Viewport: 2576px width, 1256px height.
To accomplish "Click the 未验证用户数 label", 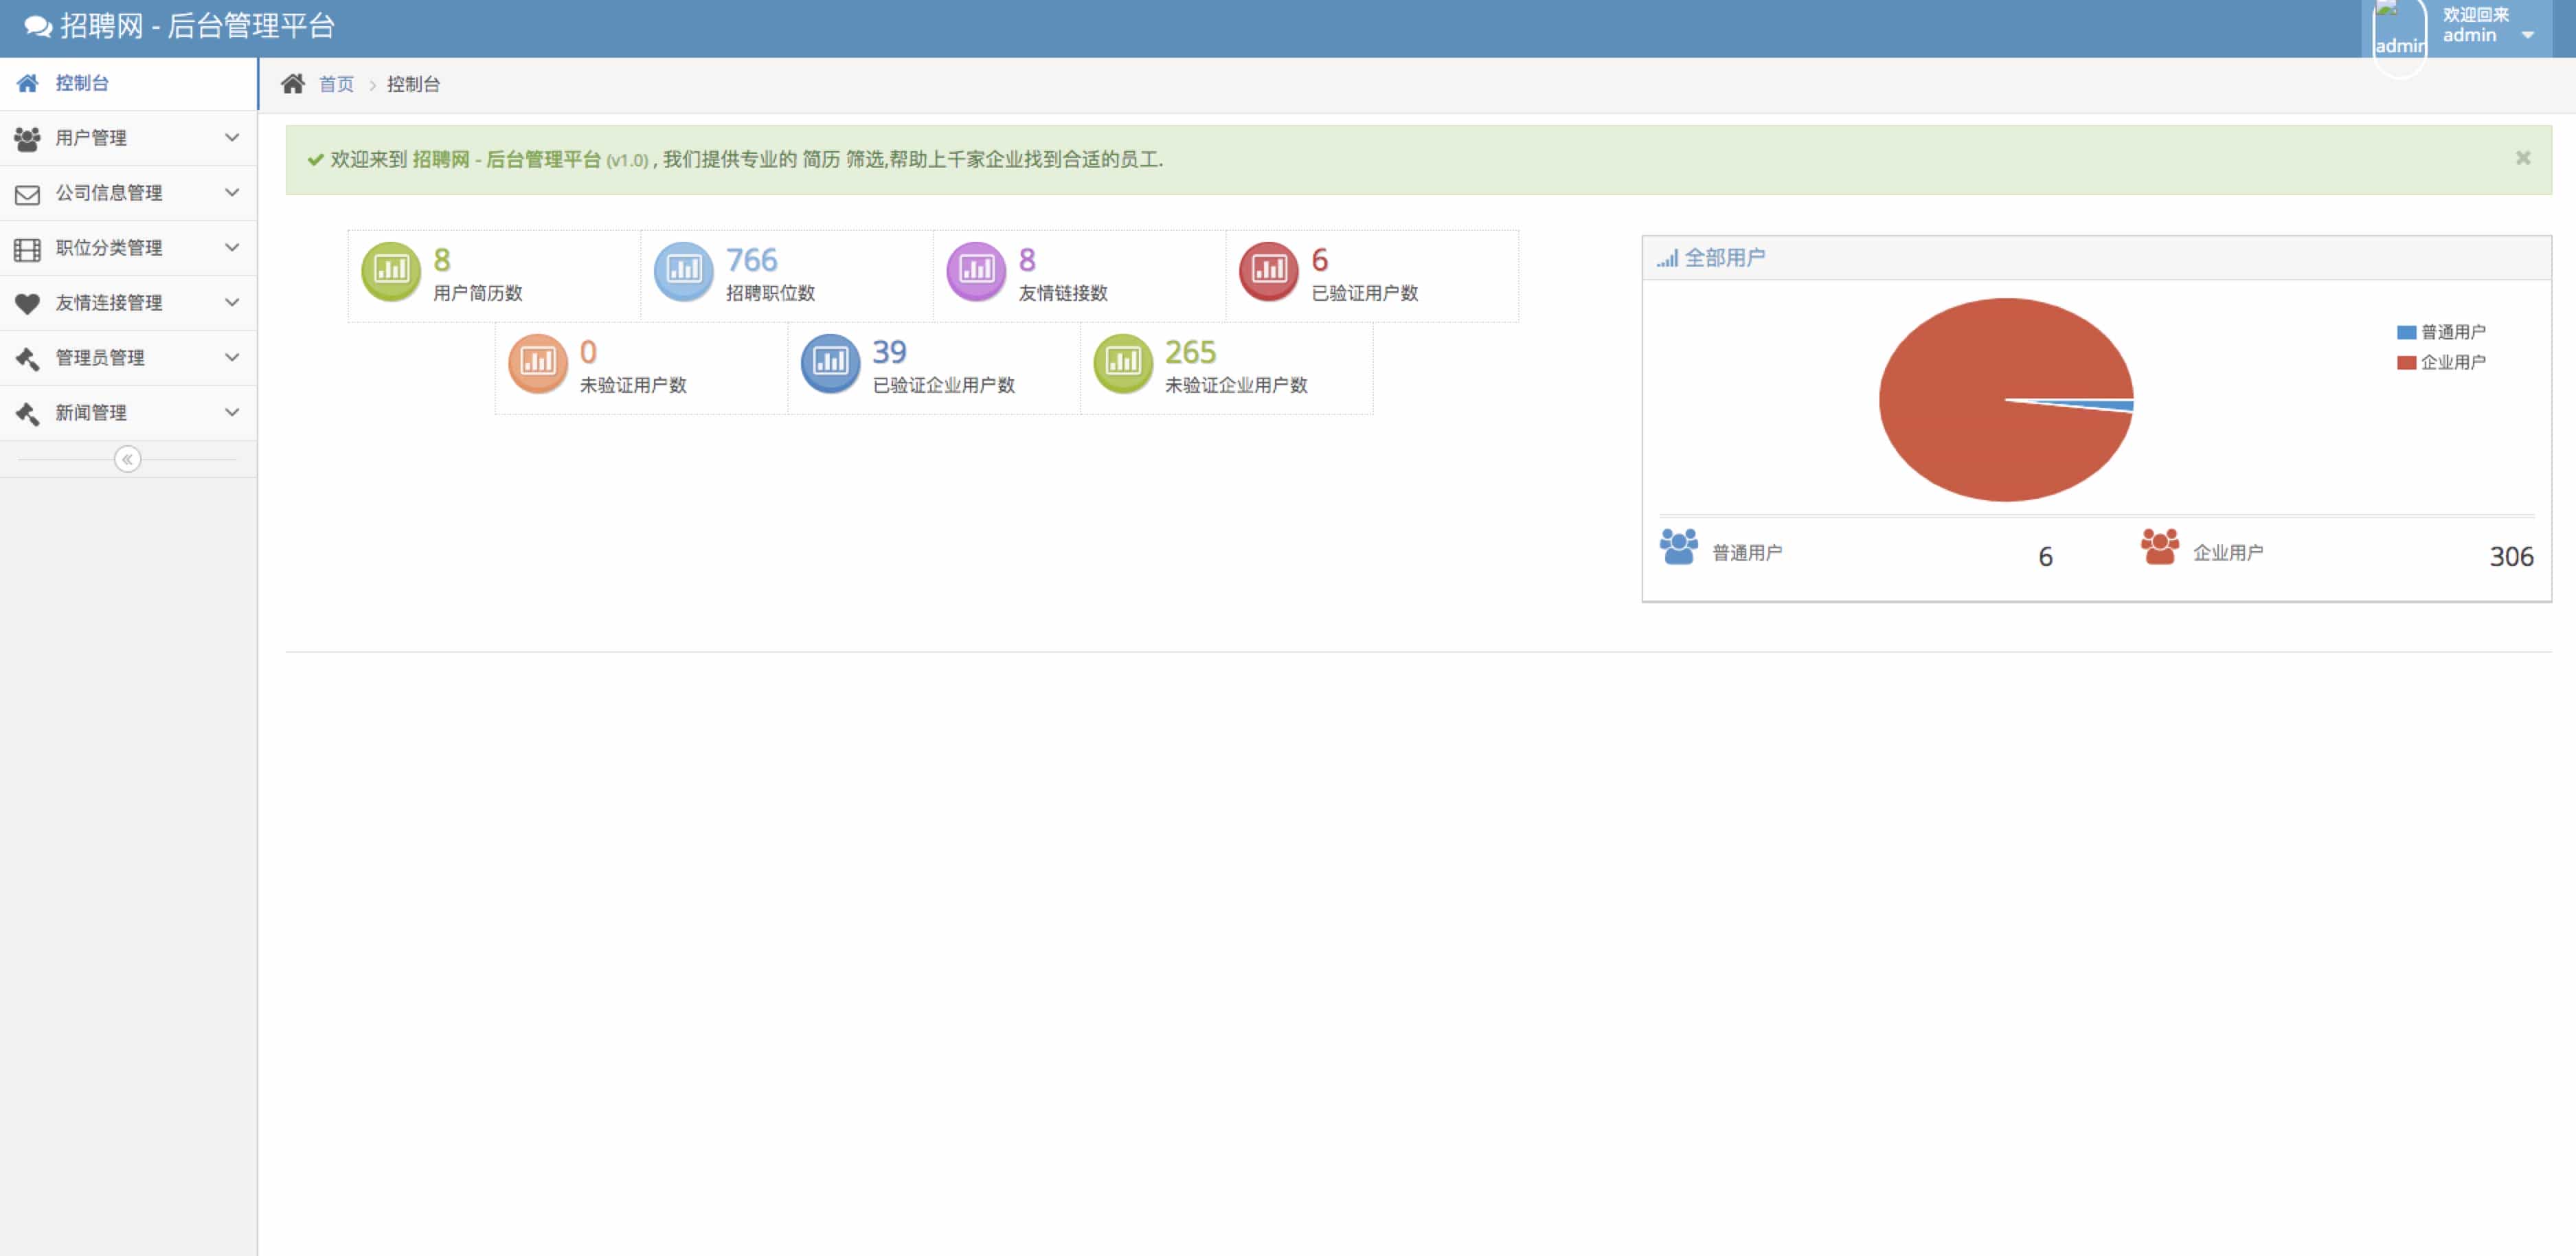I will point(633,385).
